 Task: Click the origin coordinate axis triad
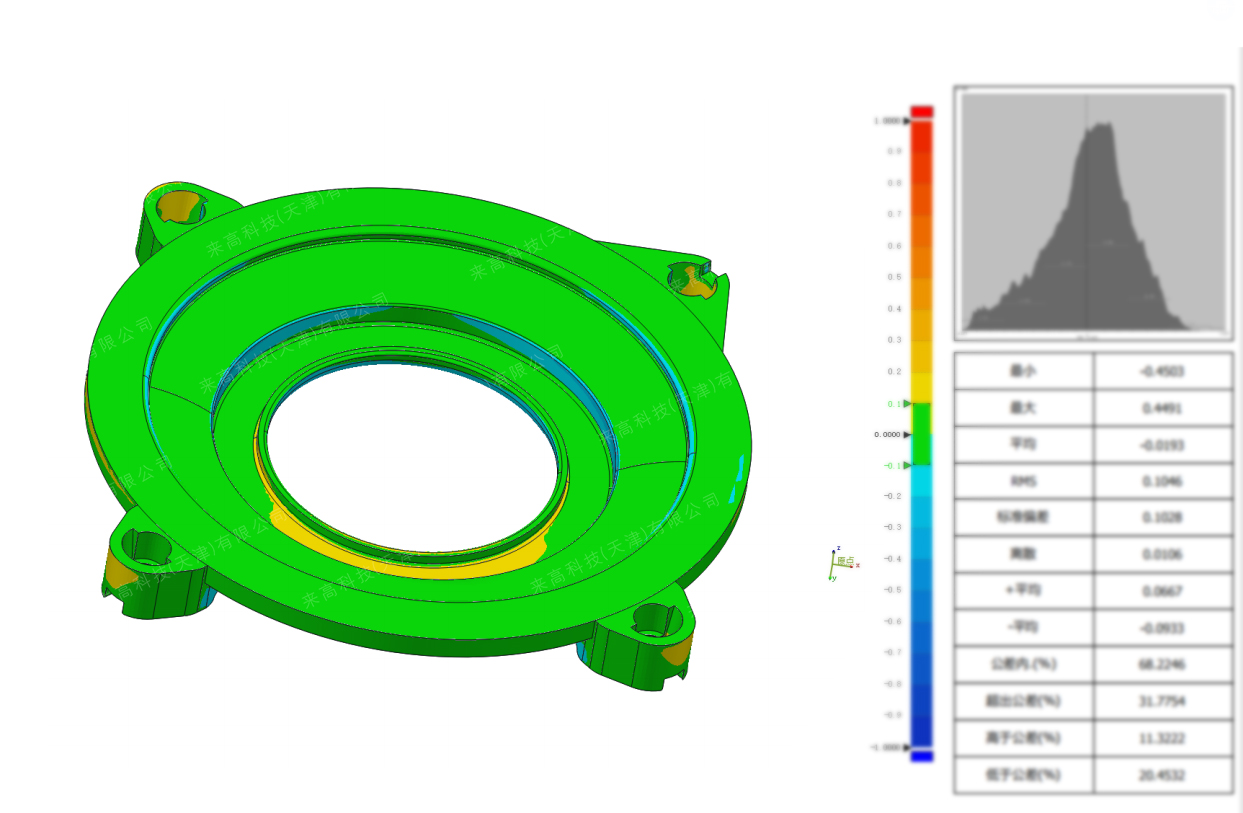tap(836, 566)
